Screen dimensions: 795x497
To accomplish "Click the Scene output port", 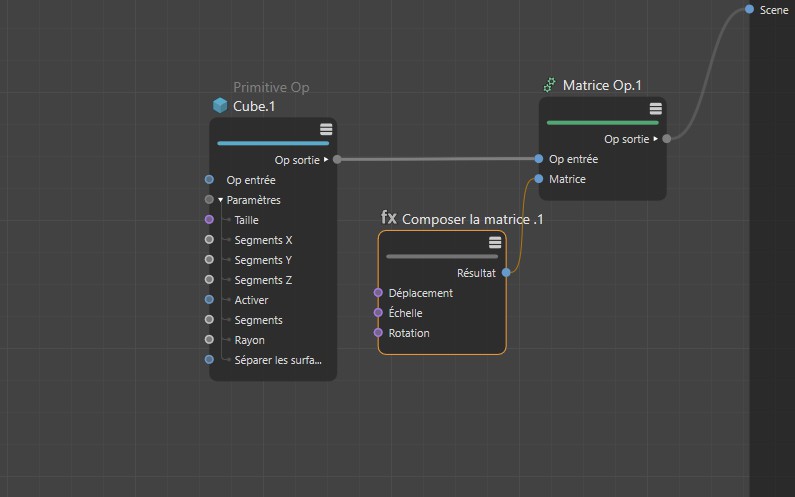I will [x=749, y=10].
